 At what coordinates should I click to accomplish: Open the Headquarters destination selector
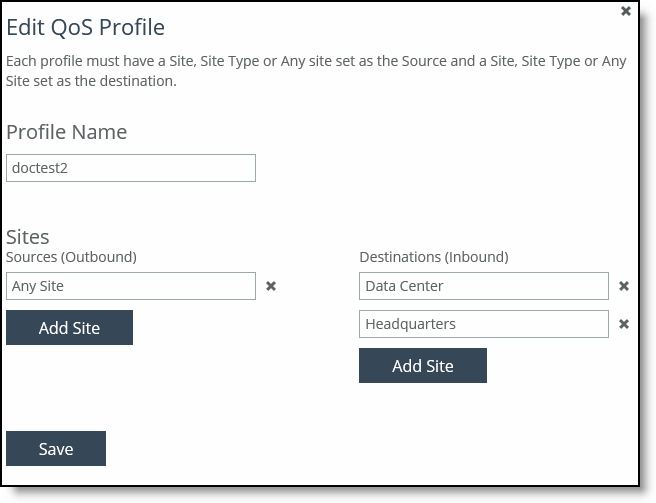(x=484, y=324)
